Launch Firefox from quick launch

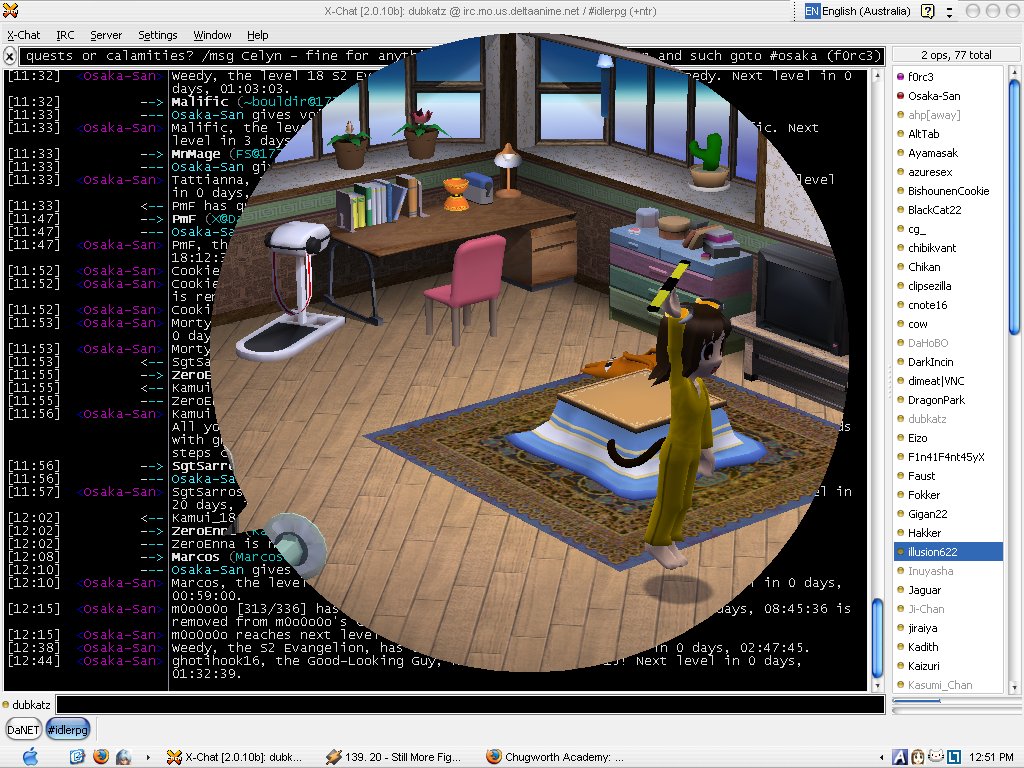pos(100,756)
